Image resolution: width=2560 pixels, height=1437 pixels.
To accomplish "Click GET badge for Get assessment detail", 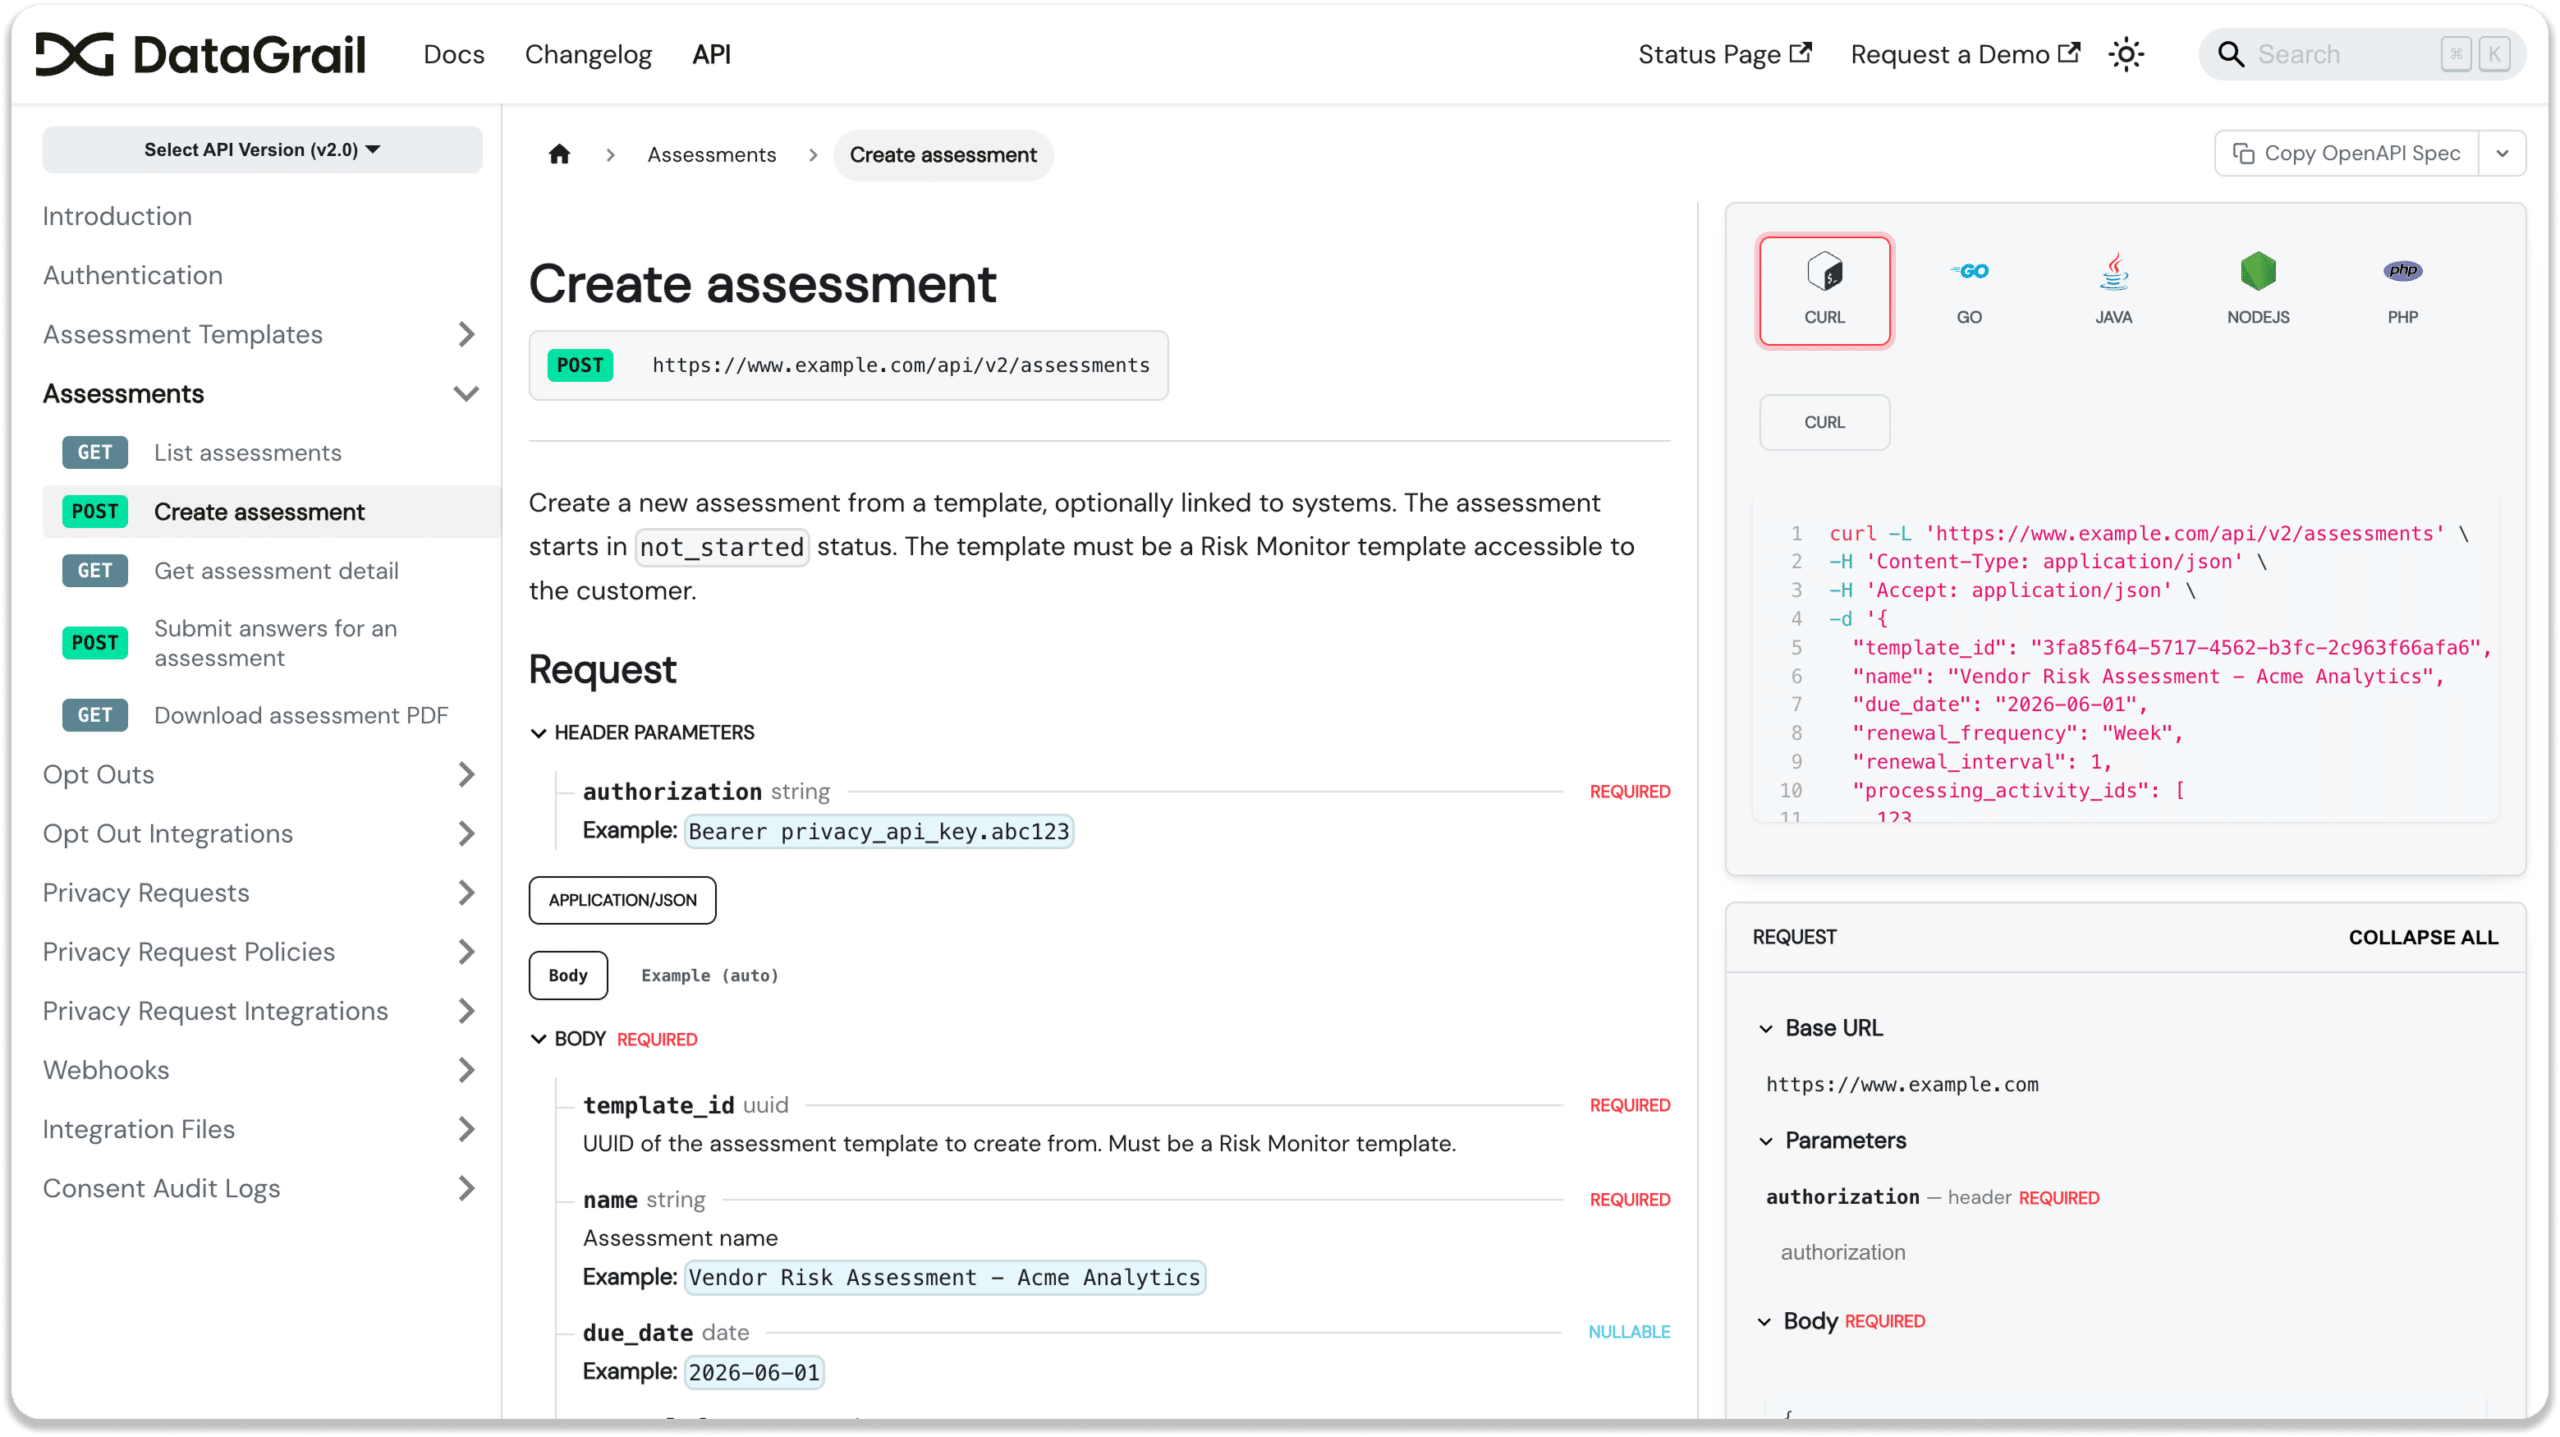I will coord(95,570).
